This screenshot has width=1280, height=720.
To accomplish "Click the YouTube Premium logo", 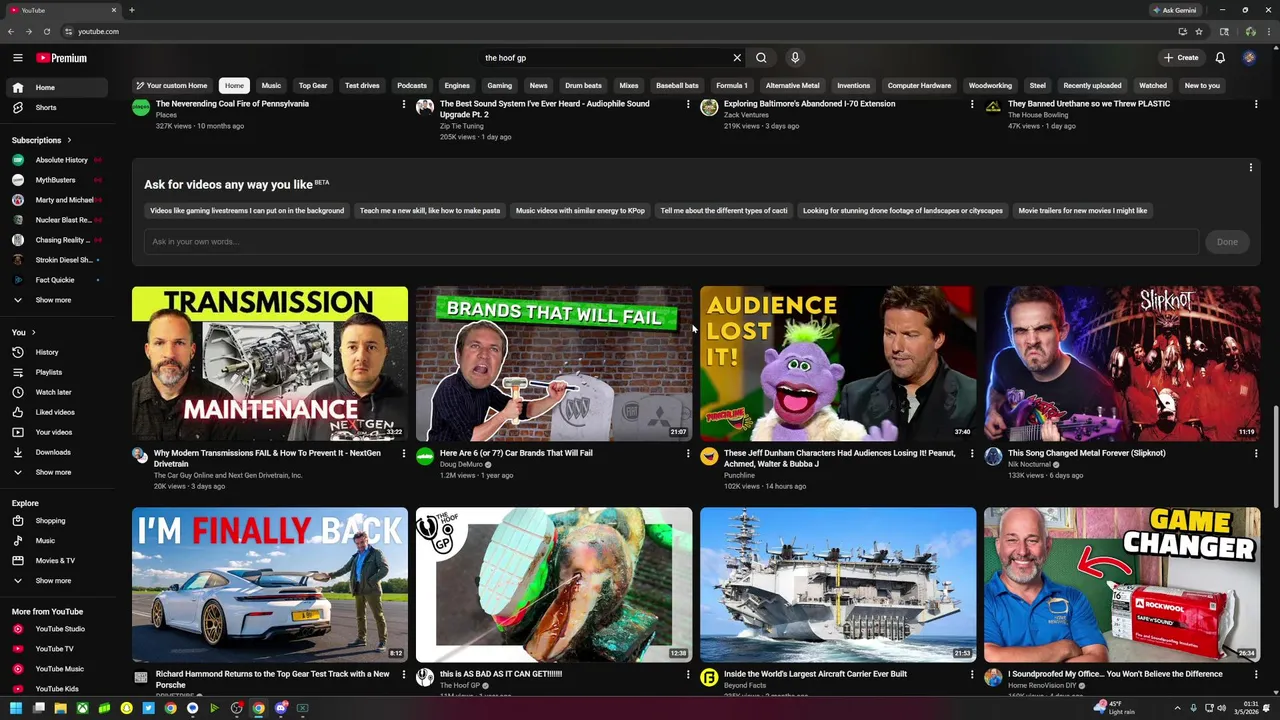I will (x=62, y=58).
